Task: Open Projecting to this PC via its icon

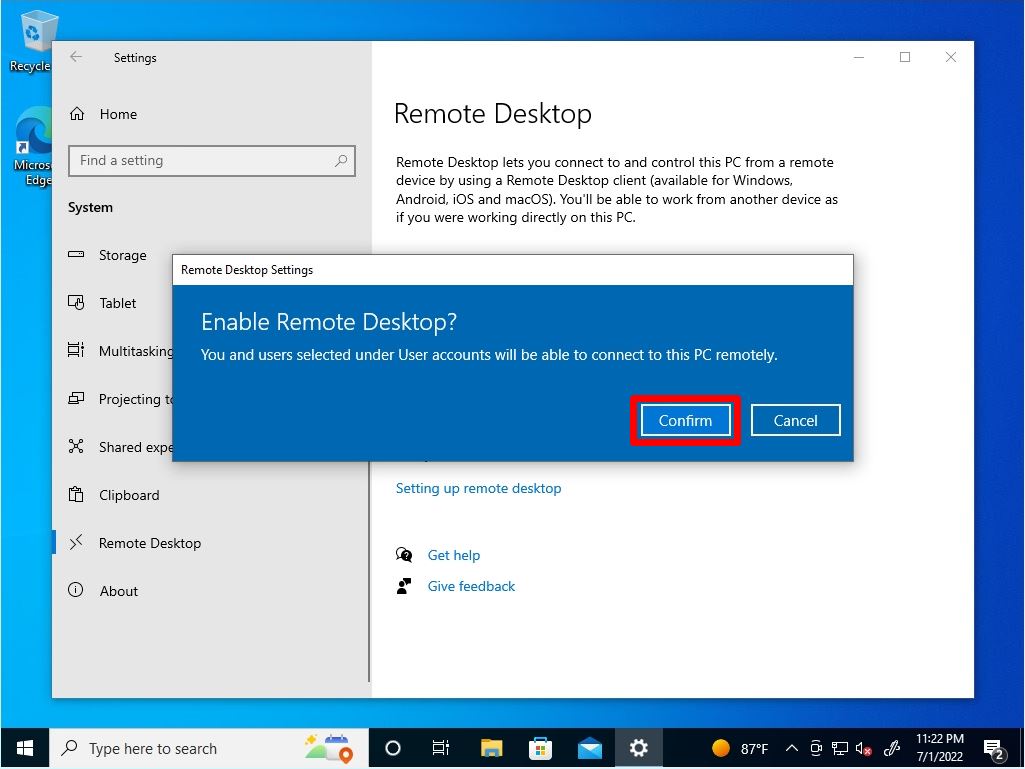Action: coord(78,399)
